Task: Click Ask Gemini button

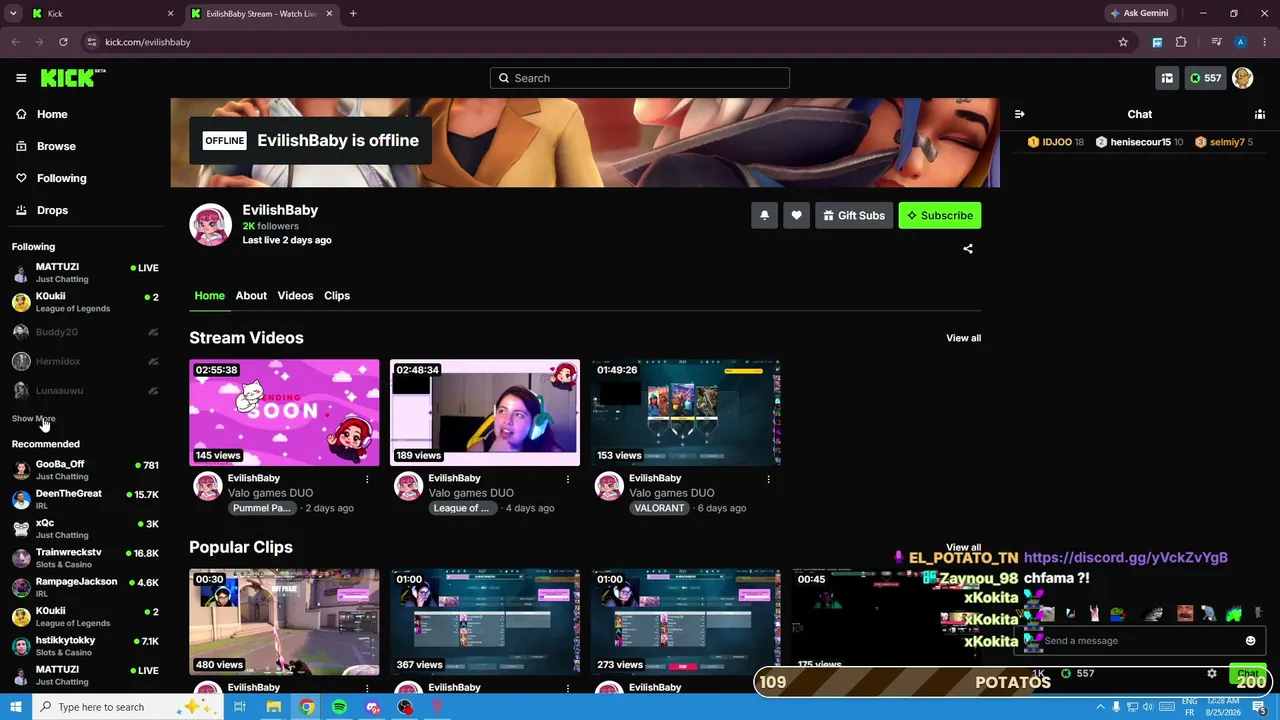Action: (x=1139, y=14)
